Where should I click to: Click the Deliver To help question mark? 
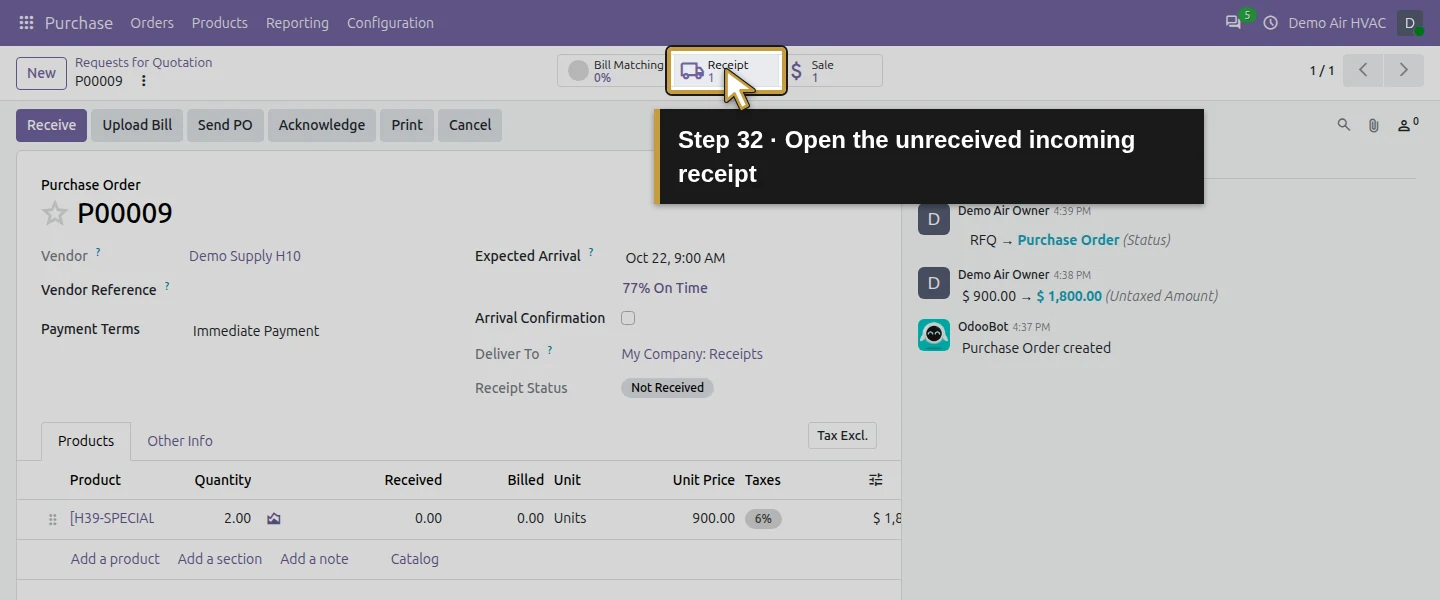550,350
